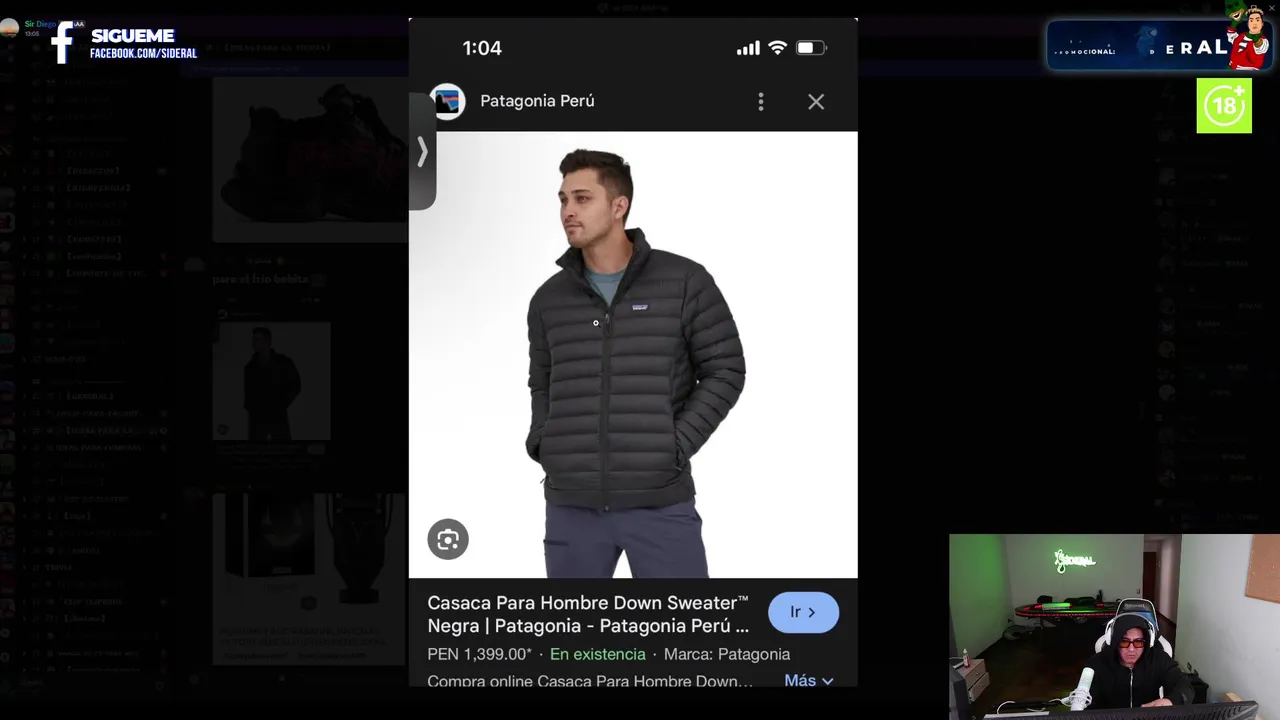Image resolution: width=1280 pixels, height=720 pixels.
Task: Click the green 18+ badge
Action: pos(1224,106)
